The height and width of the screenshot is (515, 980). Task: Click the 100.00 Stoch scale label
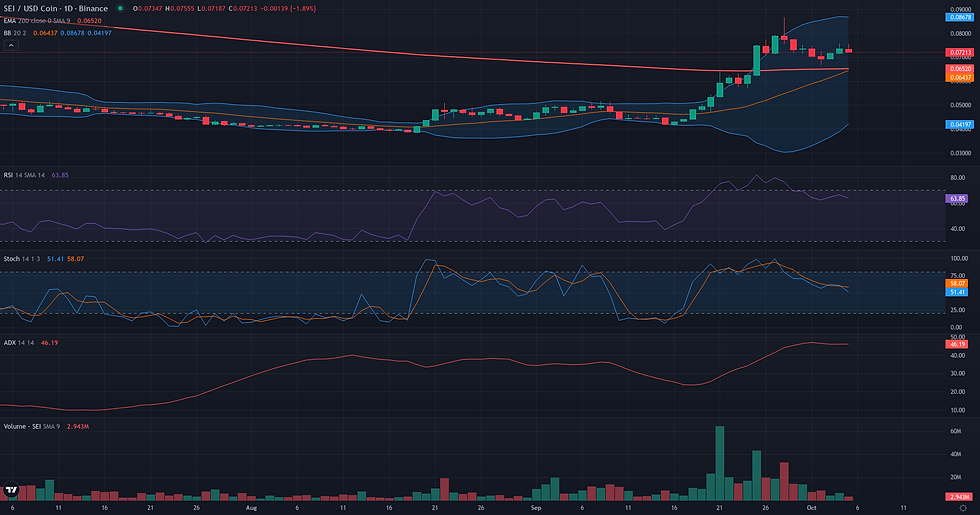click(959, 258)
